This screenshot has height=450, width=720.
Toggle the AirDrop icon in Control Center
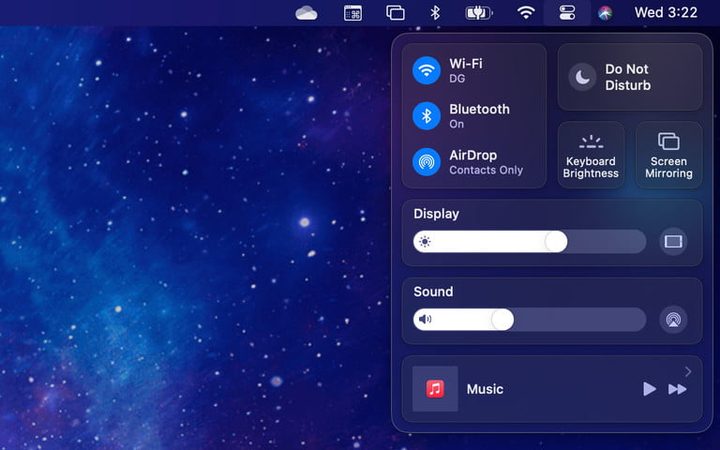(x=427, y=162)
